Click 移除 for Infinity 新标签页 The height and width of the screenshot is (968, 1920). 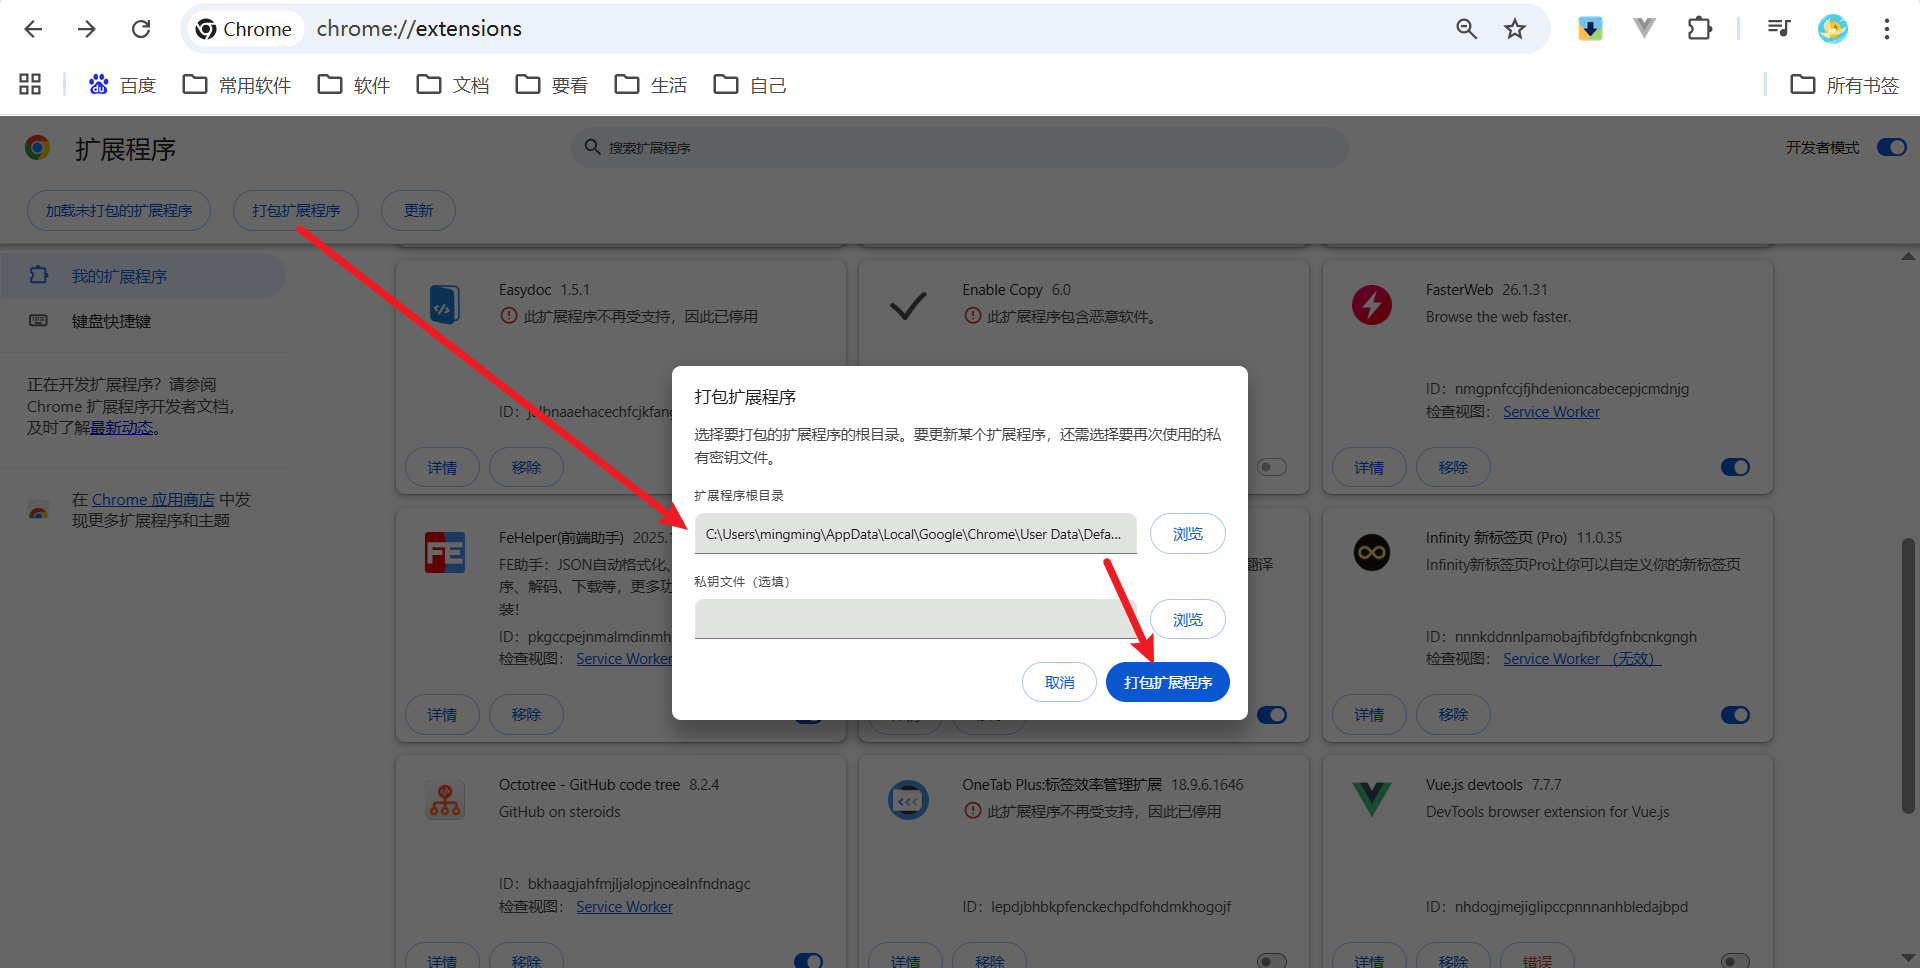point(1453,715)
